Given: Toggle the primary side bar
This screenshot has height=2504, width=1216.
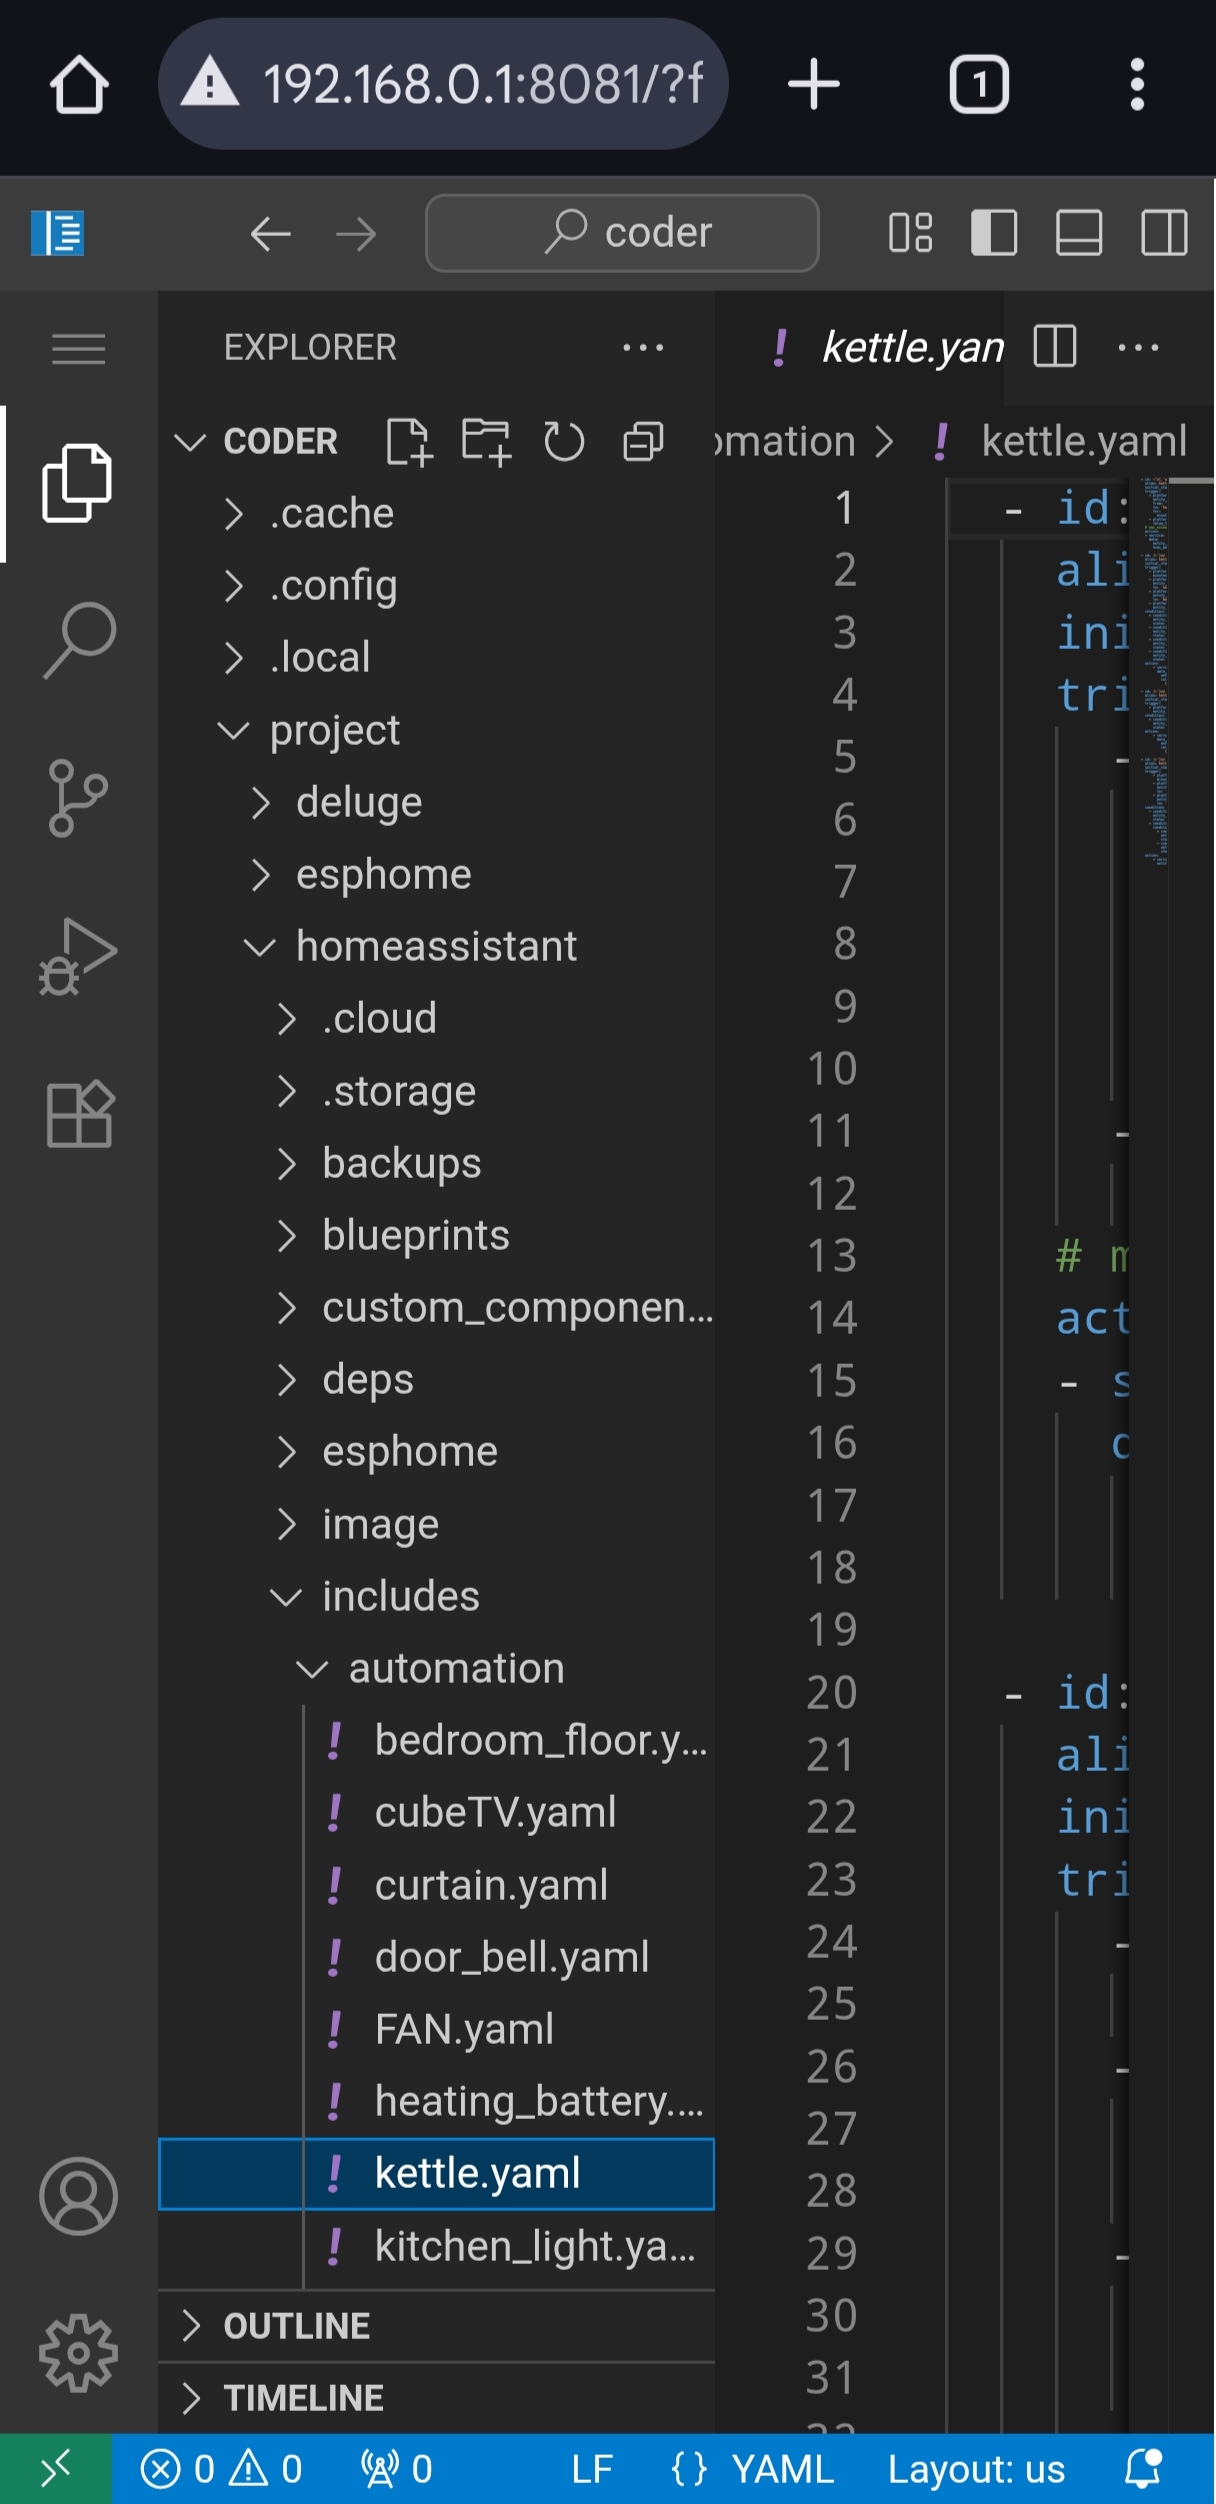Looking at the screenshot, I should click(x=994, y=233).
